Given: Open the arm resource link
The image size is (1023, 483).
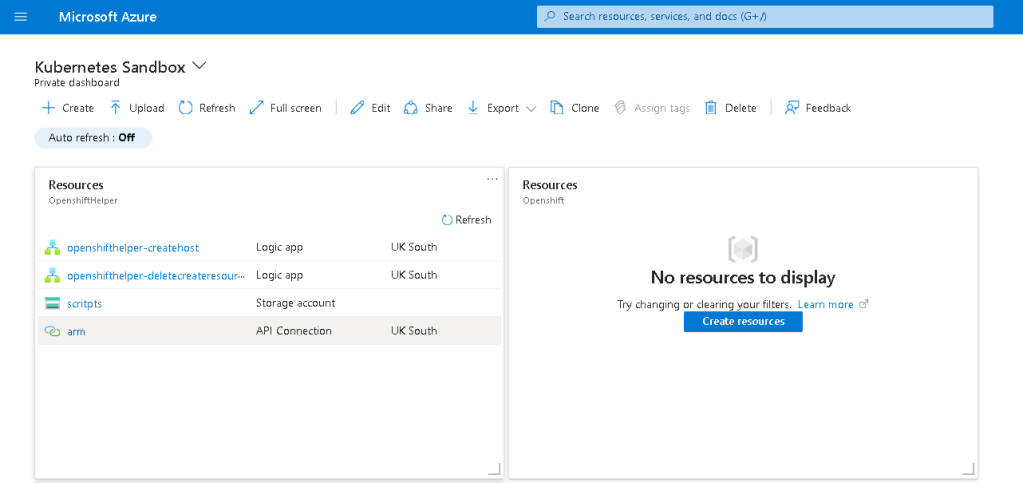Looking at the screenshot, I should click(76, 332).
